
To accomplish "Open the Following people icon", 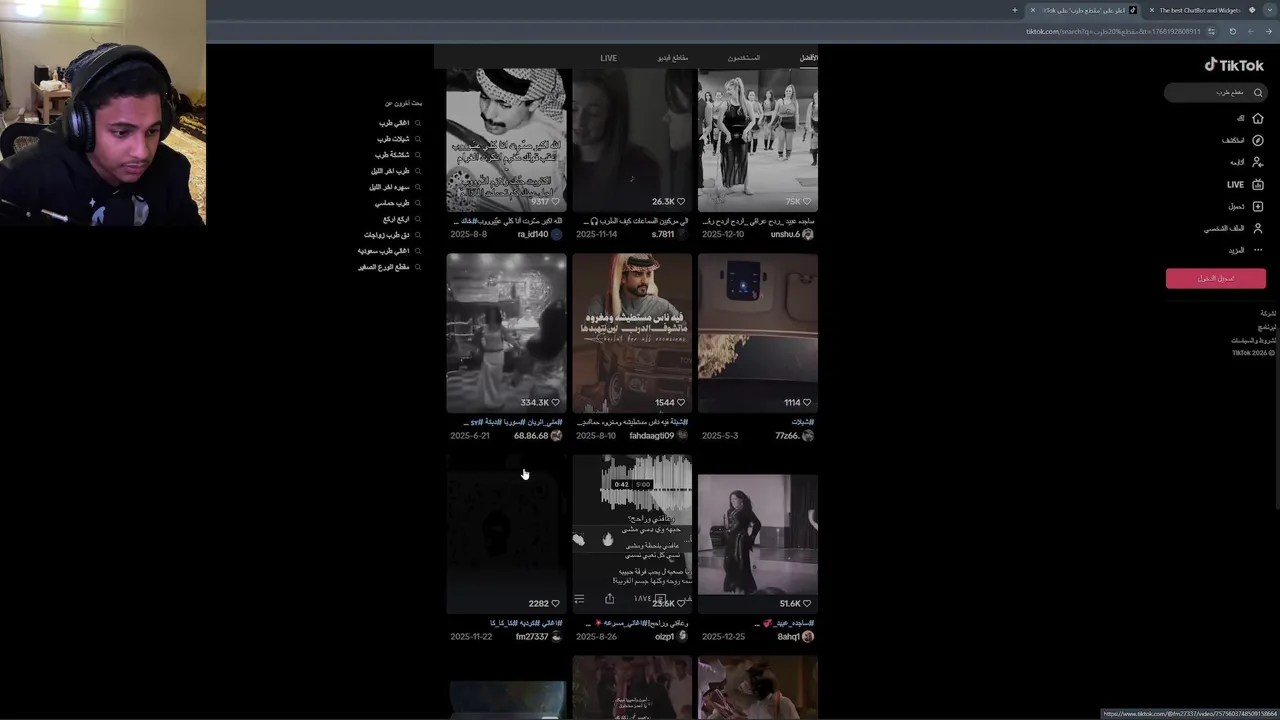I will (x=1258, y=162).
